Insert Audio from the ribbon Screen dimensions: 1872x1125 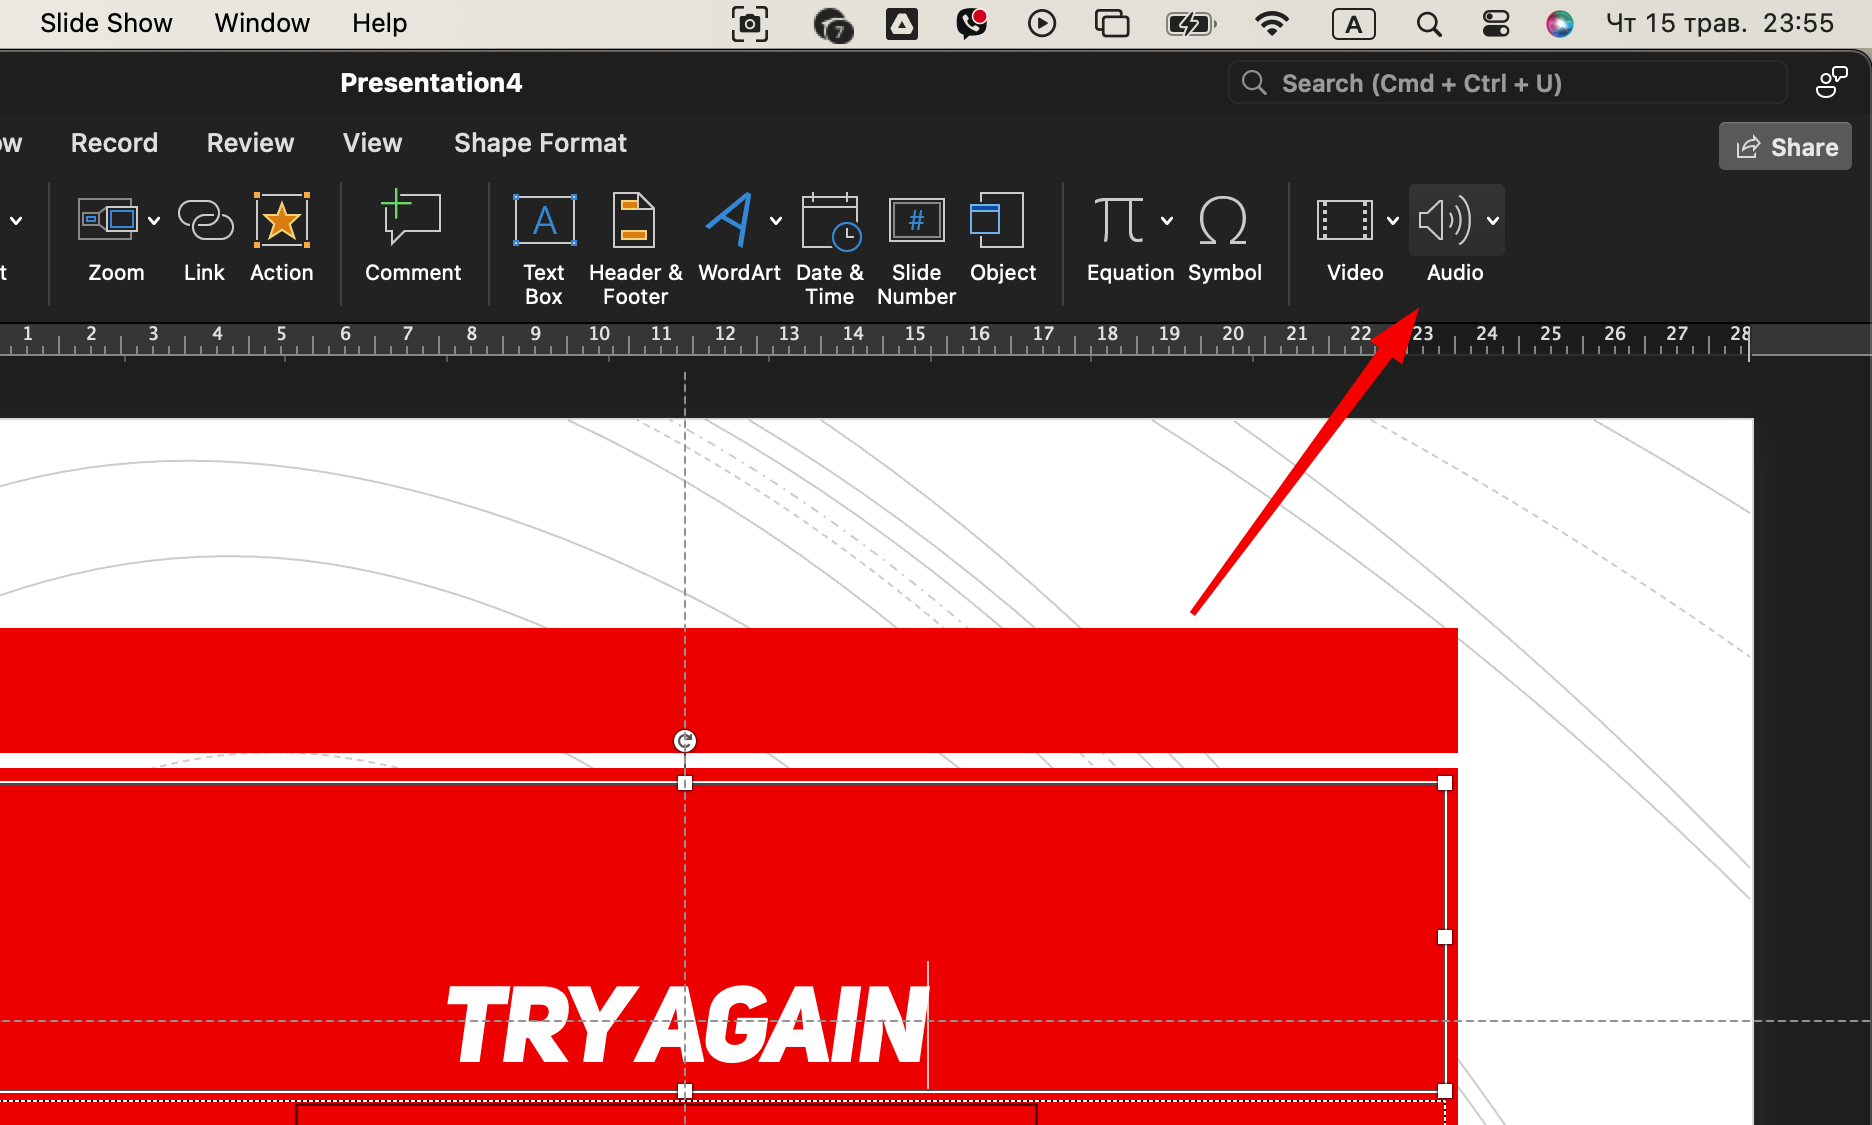tap(1446, 239)
